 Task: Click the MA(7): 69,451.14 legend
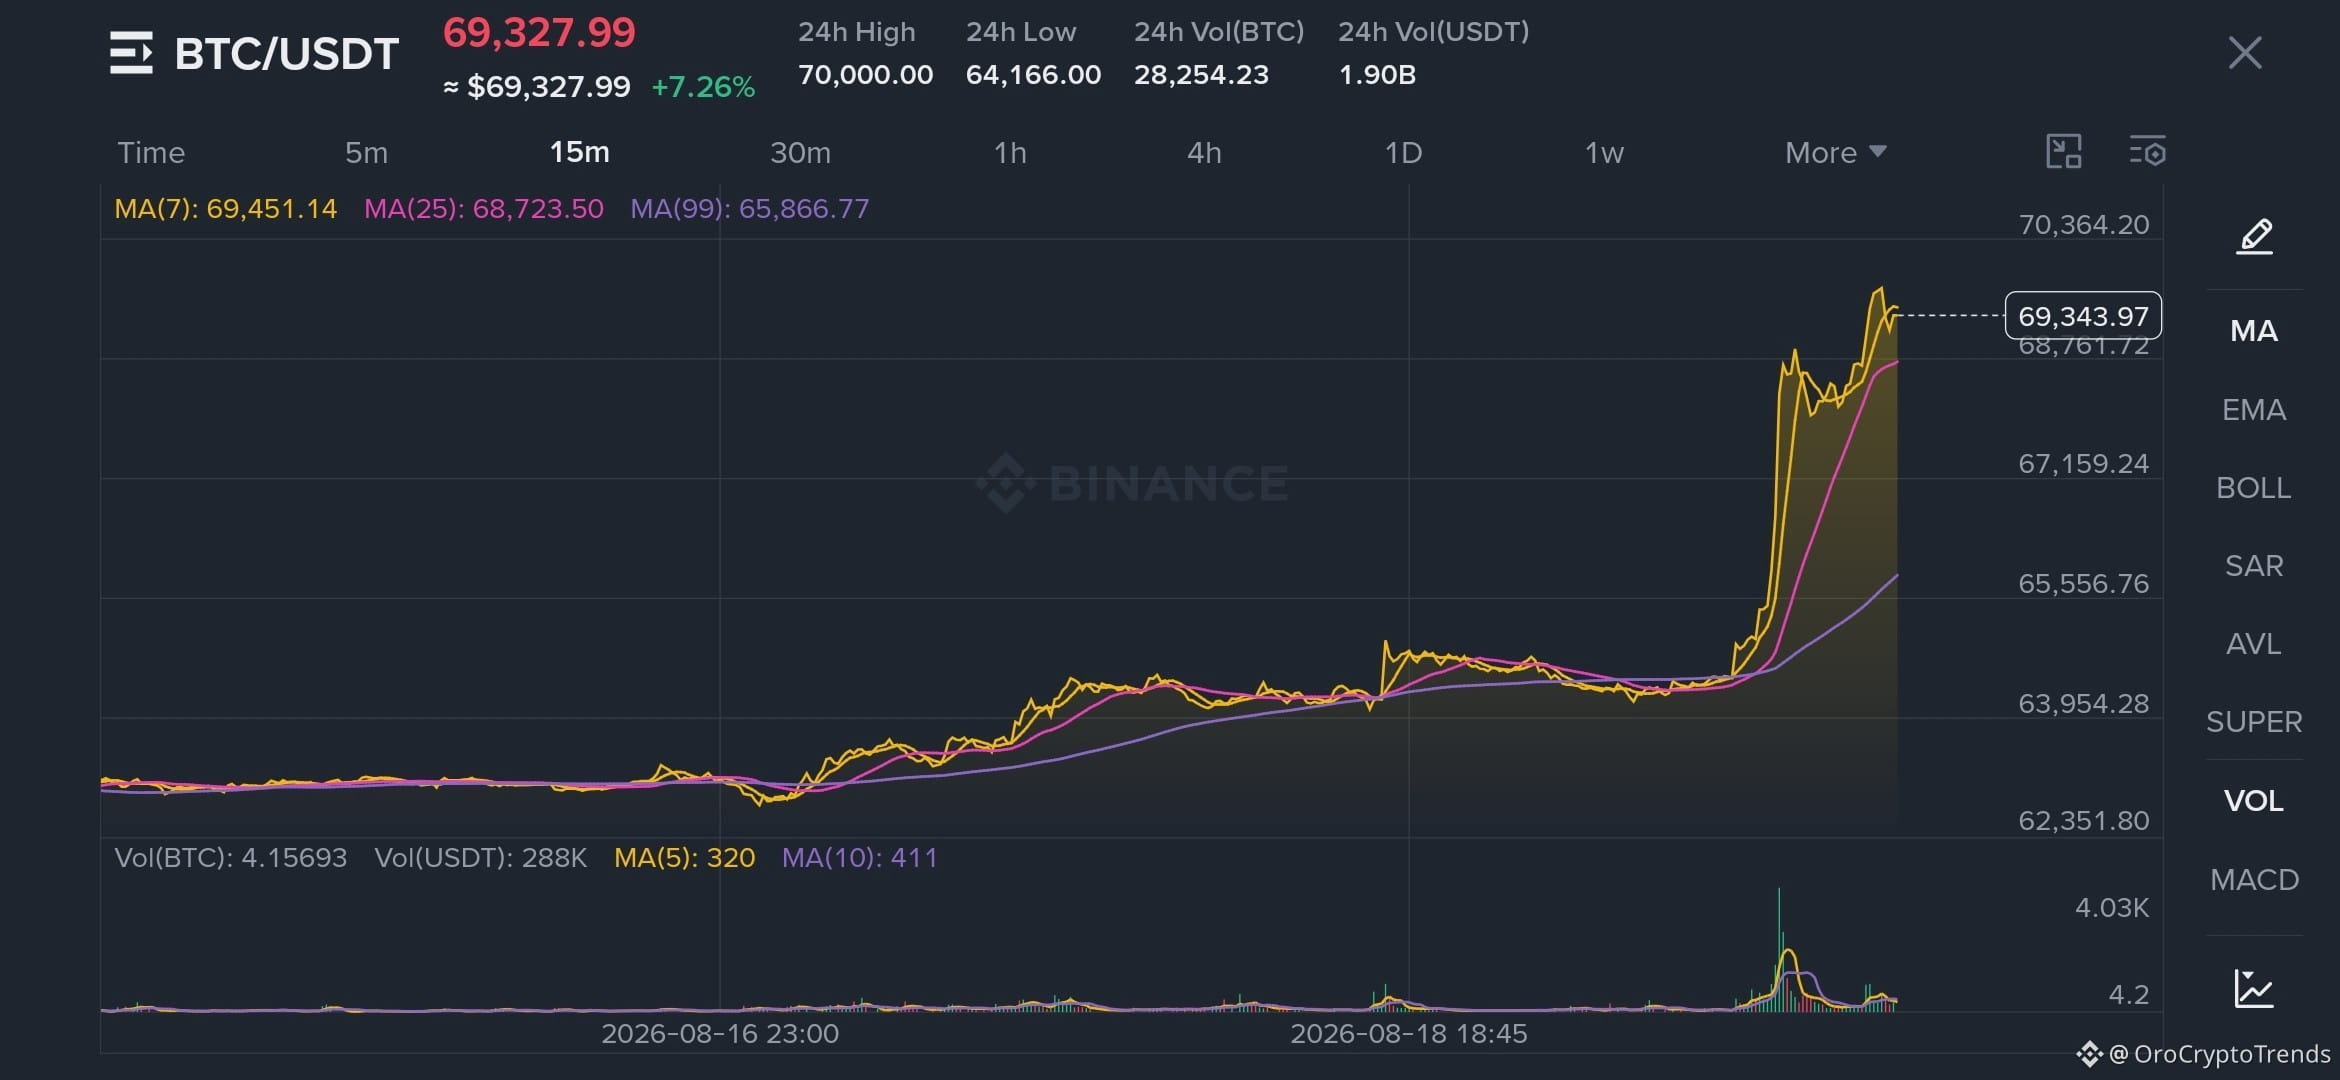coord(226,209)
